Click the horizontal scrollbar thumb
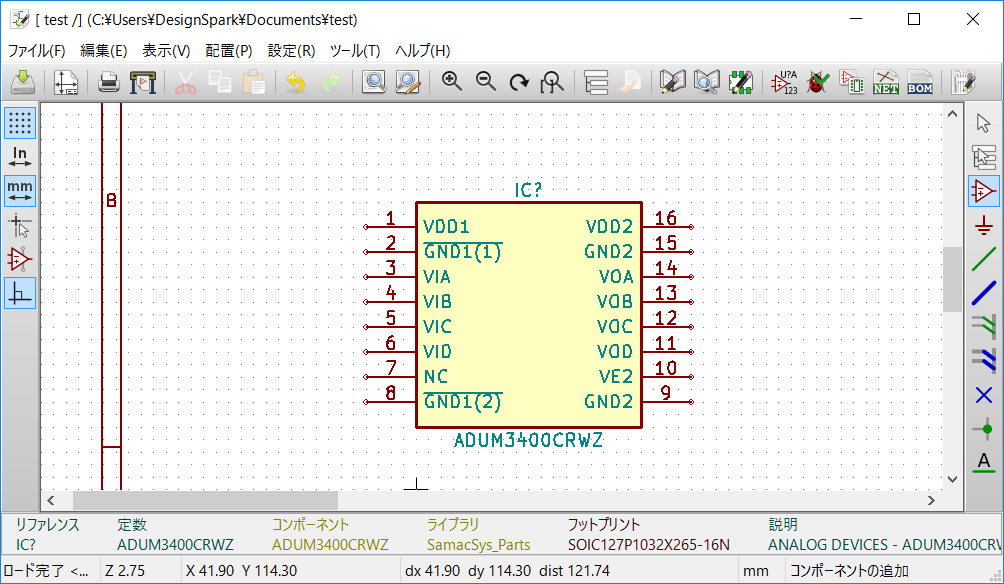Screen dimensions: 1004x584 click(x=205, y=501)
